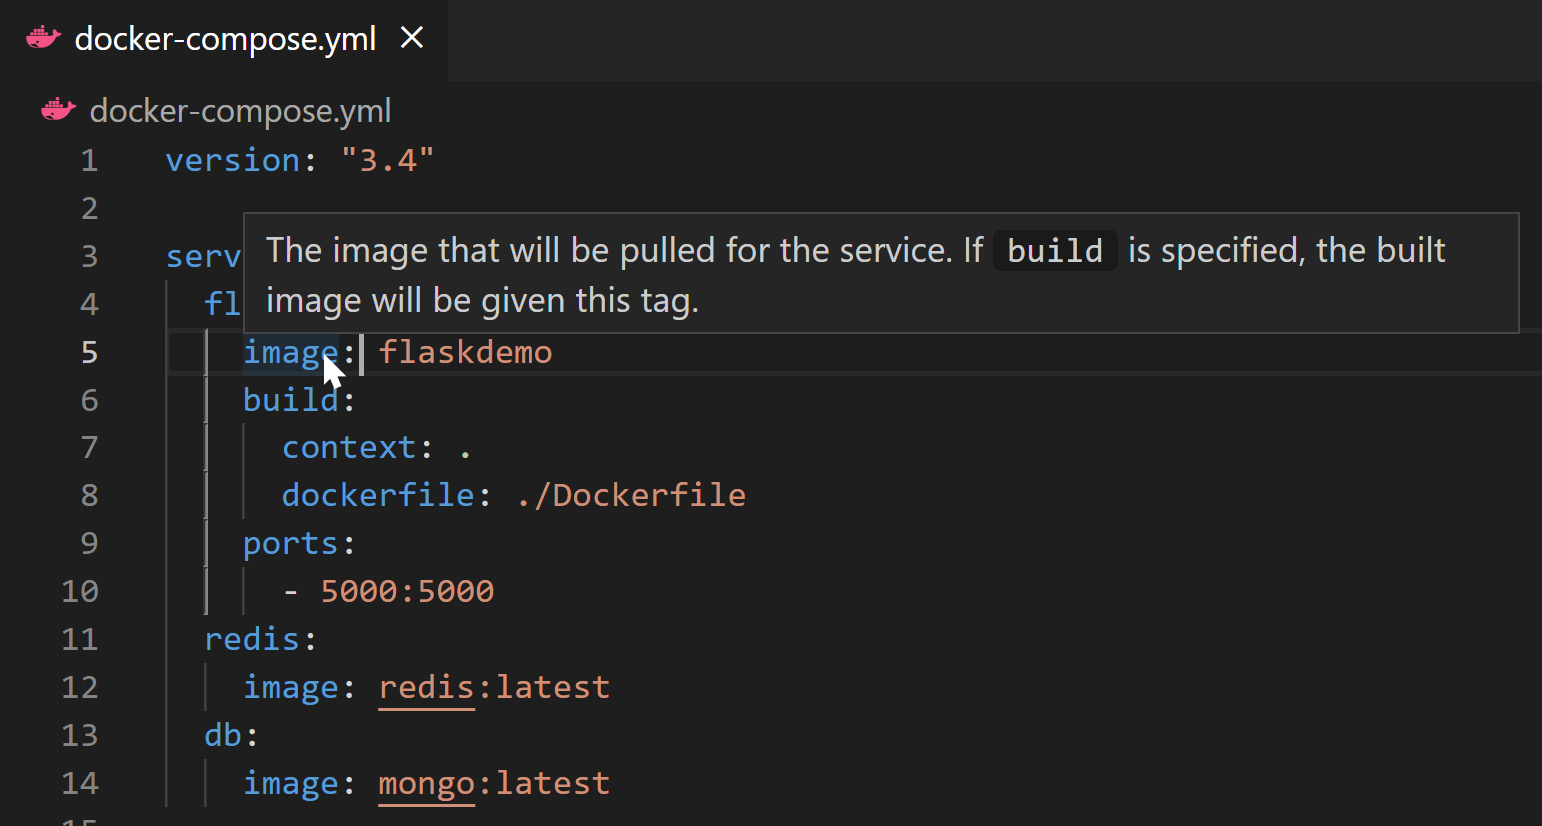Image resolution: width=1542 pixels, height=826 pixels.
Task: Click the 5000:5000 port mapping
Action: pos(407,591)
